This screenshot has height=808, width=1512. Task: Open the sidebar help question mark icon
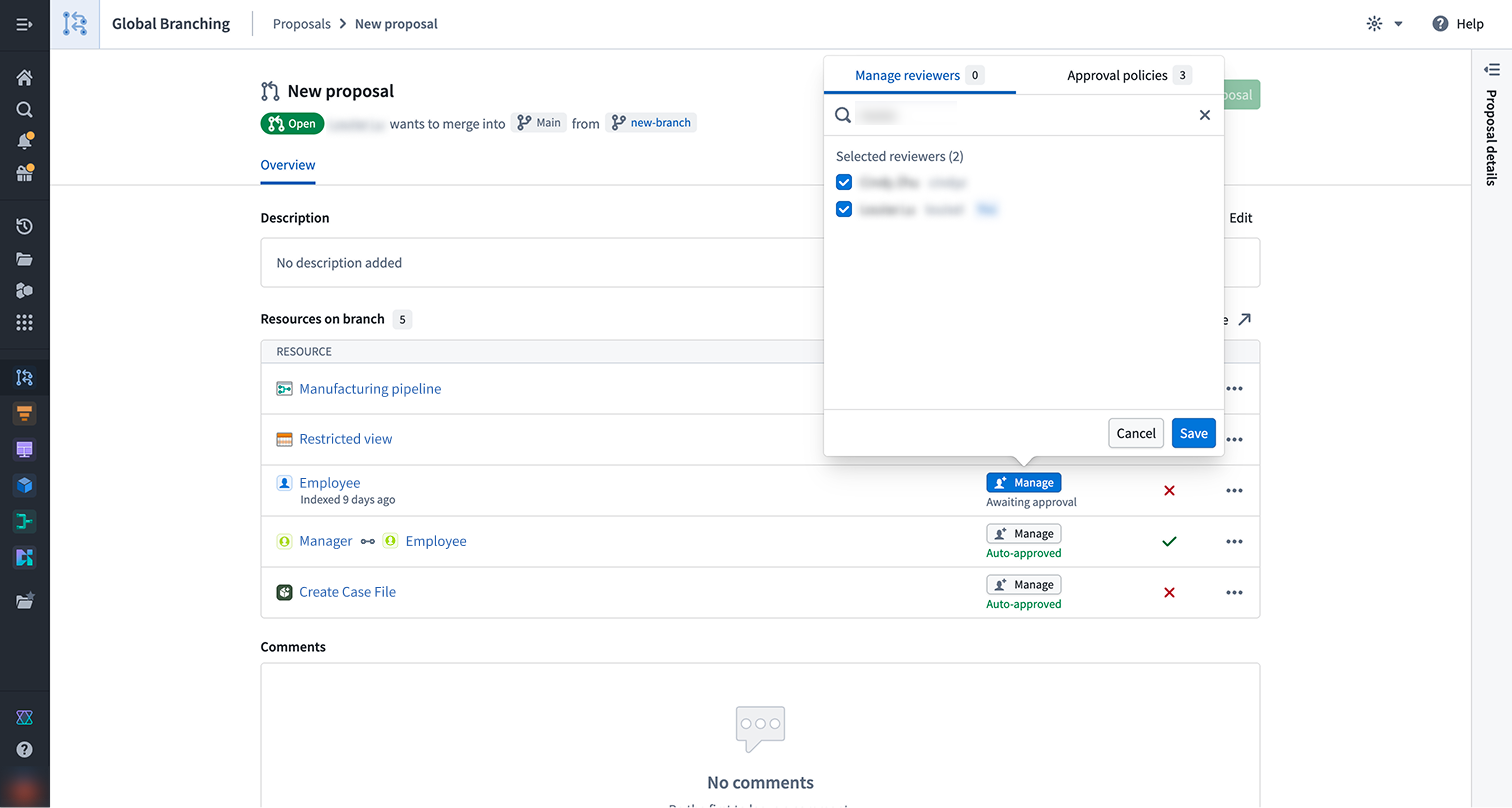[24, 750]
